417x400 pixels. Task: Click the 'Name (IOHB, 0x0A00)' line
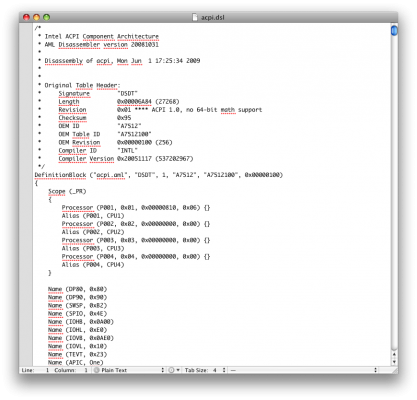pyautogui.click(x=81, y=322)
